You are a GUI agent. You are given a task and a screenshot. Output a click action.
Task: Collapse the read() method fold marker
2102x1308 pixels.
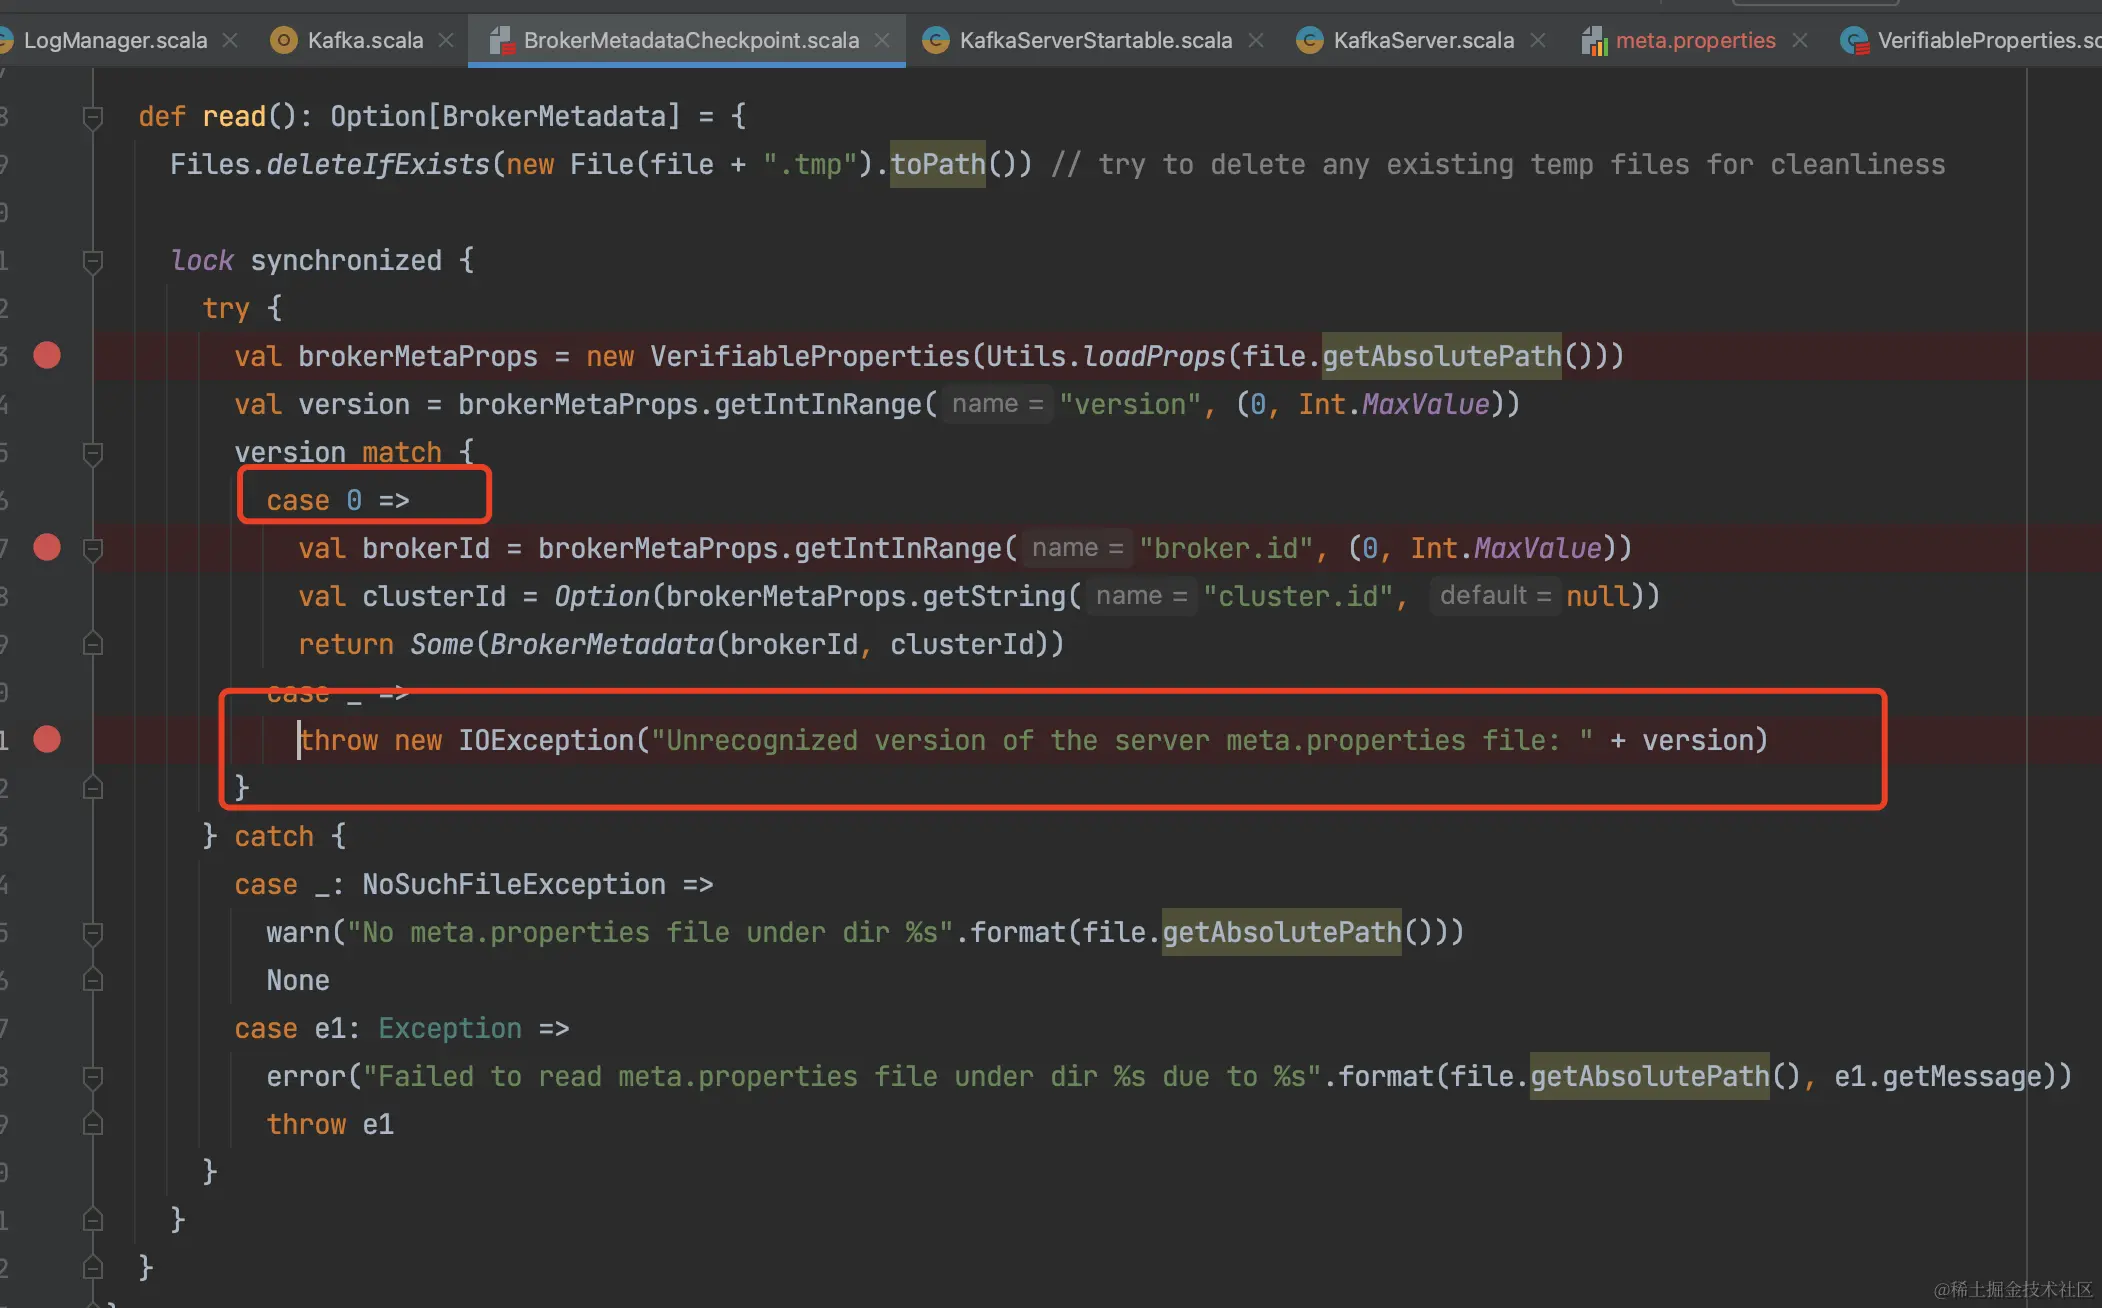point(93,117)
